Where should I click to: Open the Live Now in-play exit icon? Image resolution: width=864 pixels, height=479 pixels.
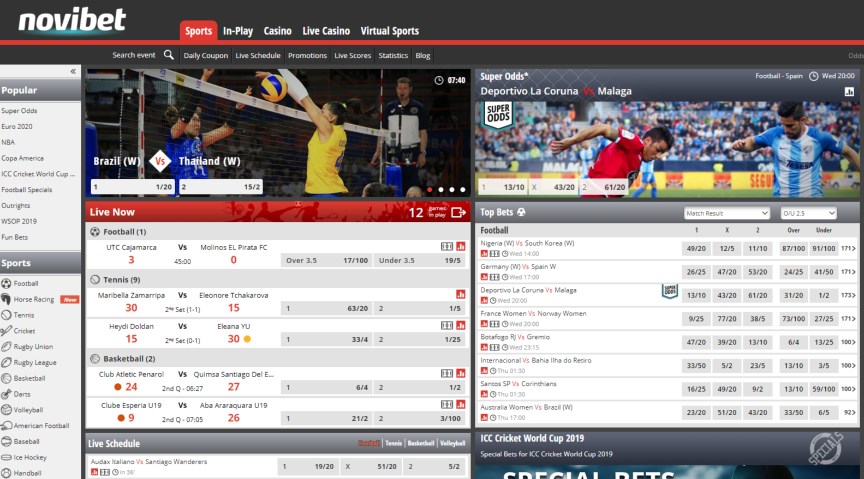point(458,212)
